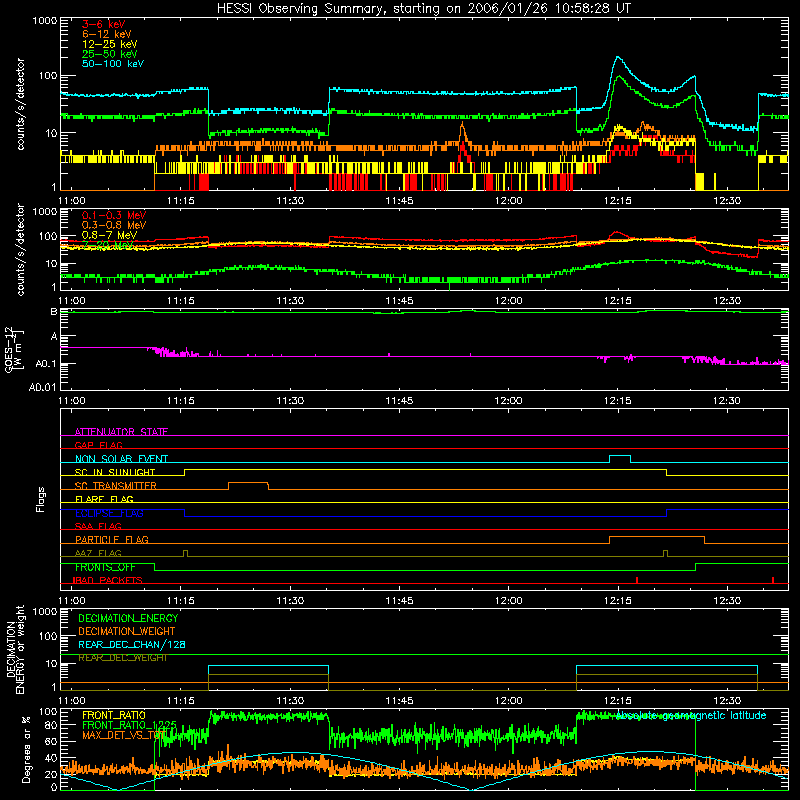Click the FLARE_FLAG label
The width and height of the screenshot is (800, 800).
(x=104, y=499)
